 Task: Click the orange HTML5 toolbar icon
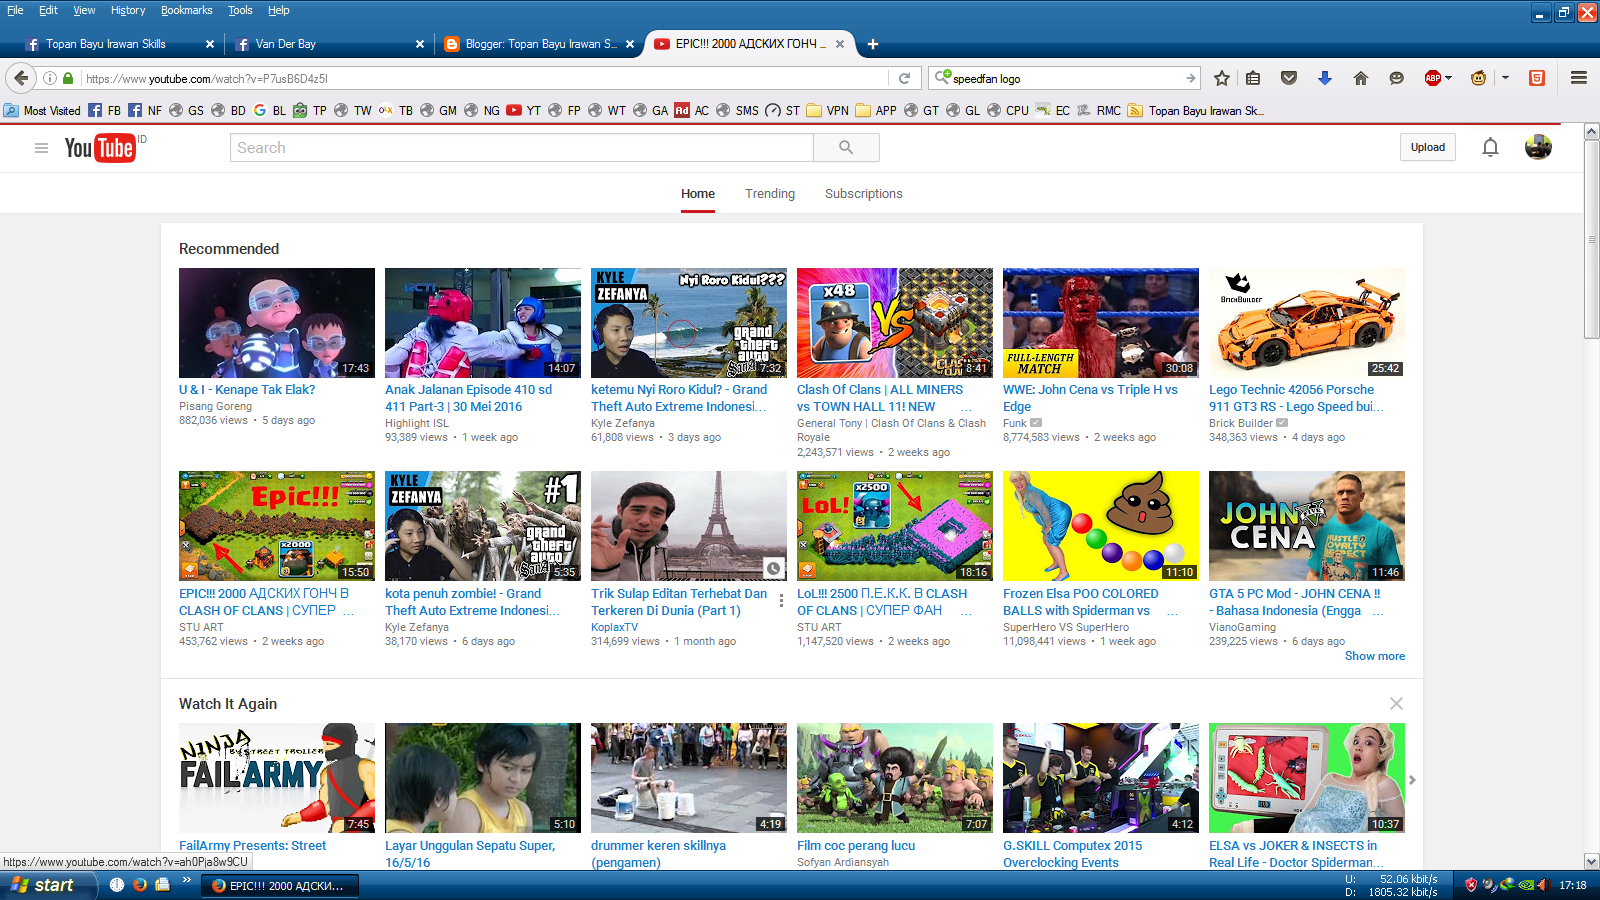pyautogui.click(x=1537, y=78)
